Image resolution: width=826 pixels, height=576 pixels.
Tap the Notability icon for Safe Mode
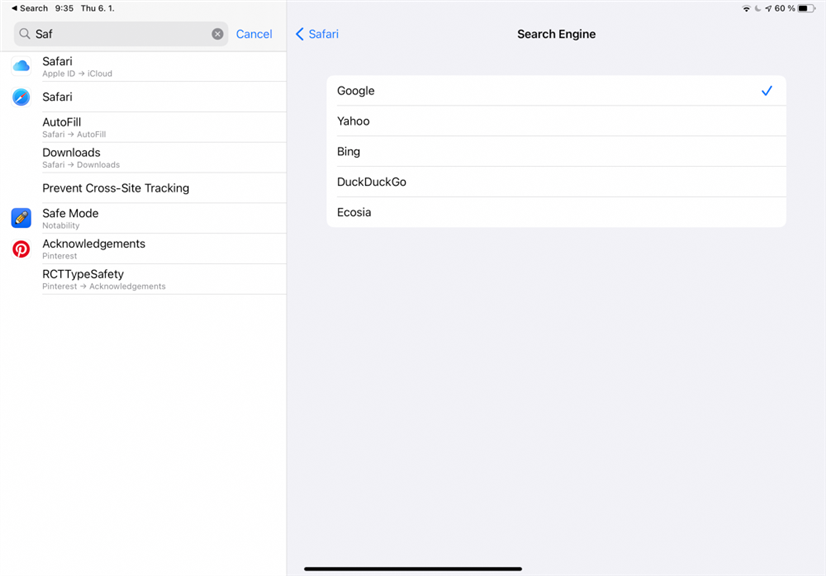[x=21, y=218]
